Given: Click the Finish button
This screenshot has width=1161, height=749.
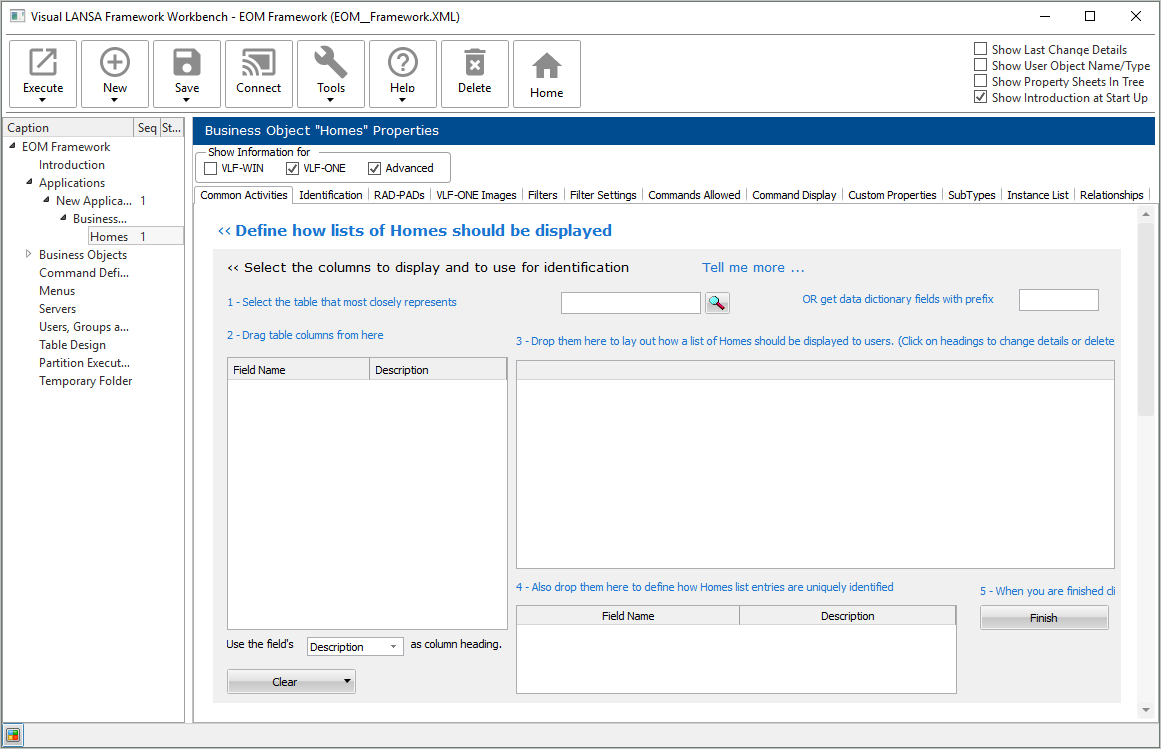Looking at the screenshot, I should click(1043, 618).
